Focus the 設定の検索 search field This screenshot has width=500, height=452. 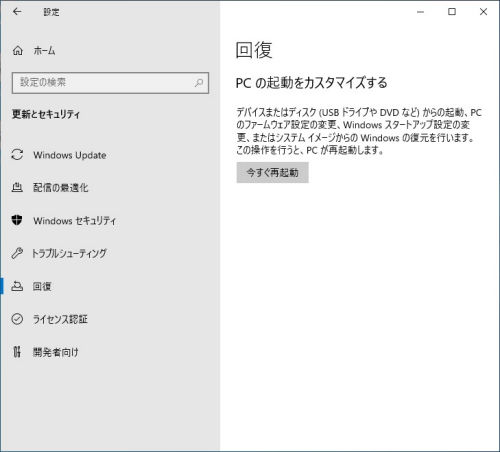tap(110, 83)
